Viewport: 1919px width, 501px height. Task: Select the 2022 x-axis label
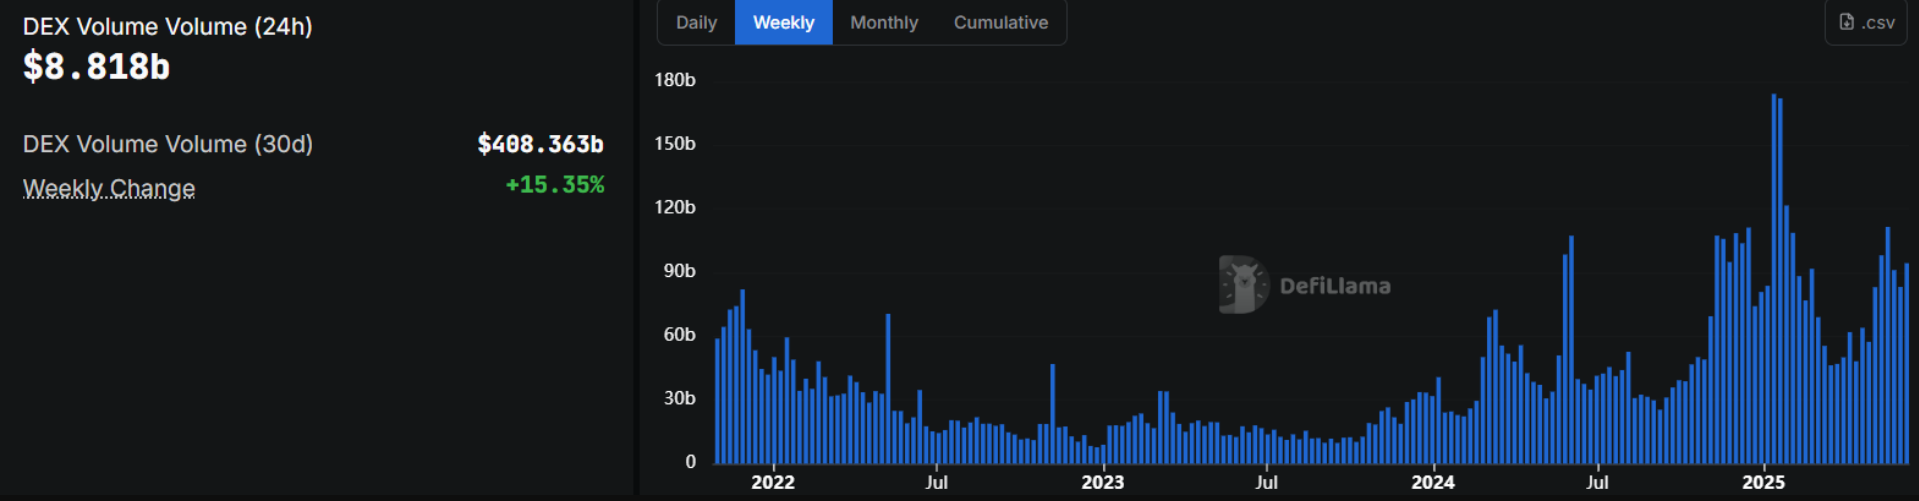coord(773,482)
